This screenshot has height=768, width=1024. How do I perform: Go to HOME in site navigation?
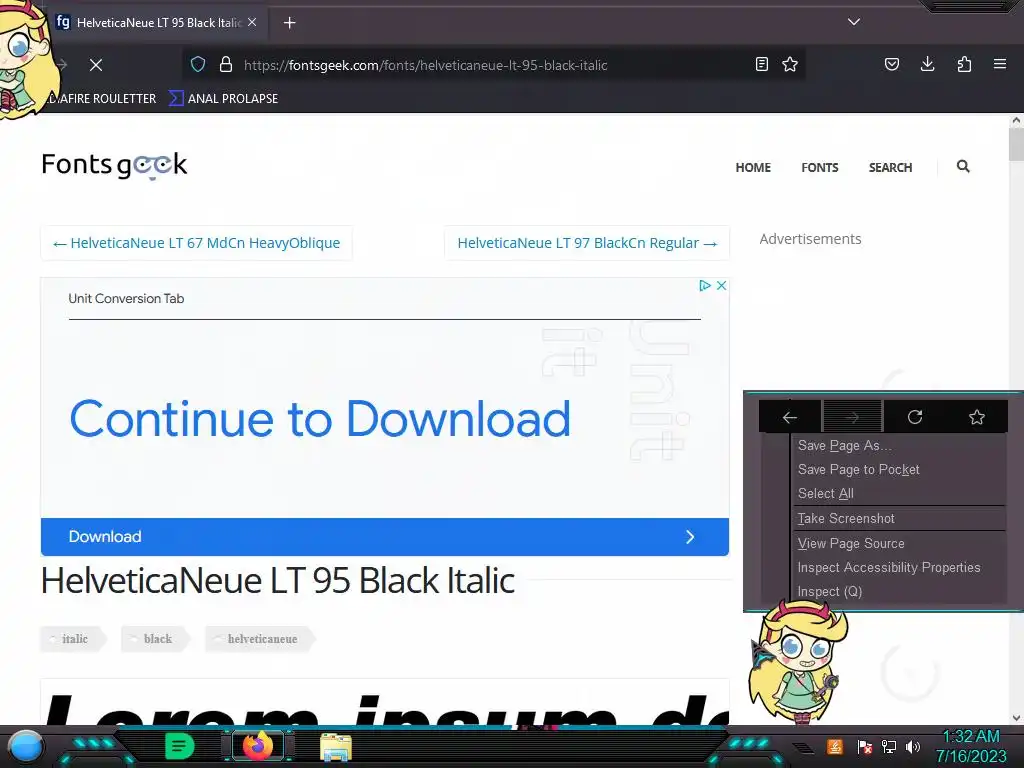(x=753, y=167)
